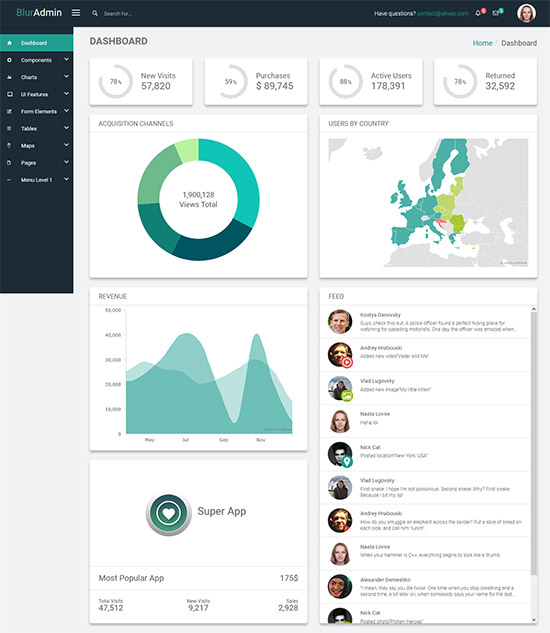
Task: Click the Most Popular App label
Action: click(131, 578)
